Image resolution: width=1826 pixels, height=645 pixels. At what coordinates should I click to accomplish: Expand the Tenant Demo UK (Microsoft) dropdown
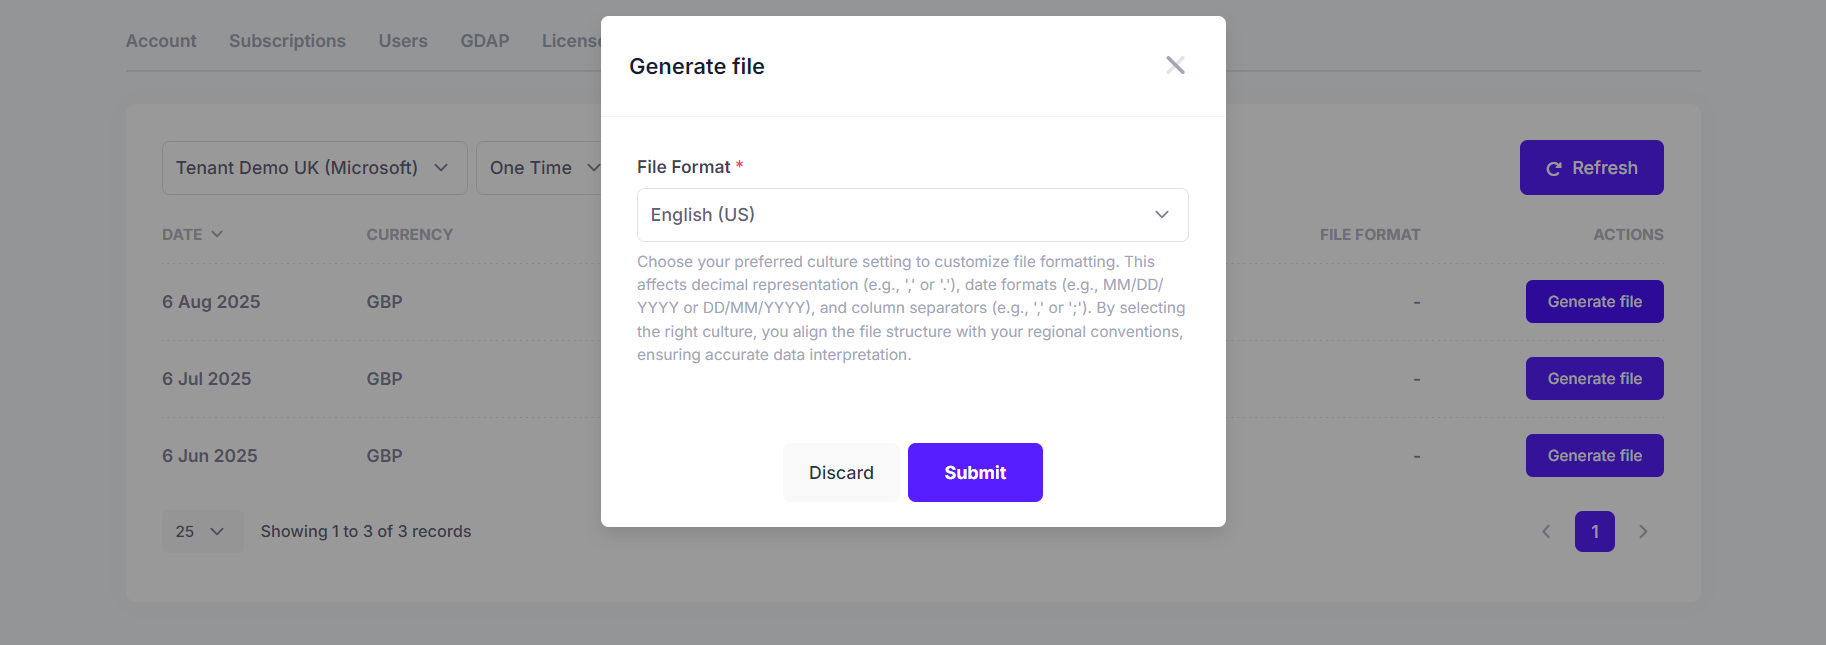[x=314, y=168]
